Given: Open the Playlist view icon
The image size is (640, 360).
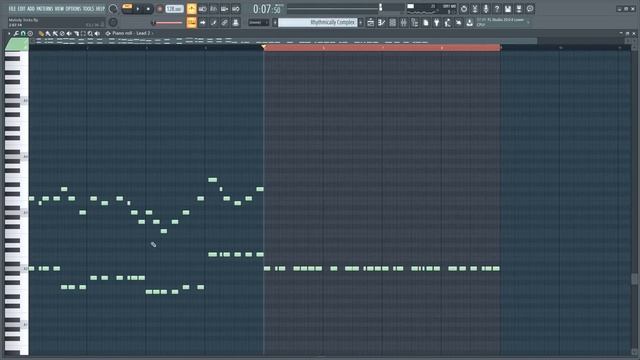Looking at the screenshot, I should tap(371, 23).
